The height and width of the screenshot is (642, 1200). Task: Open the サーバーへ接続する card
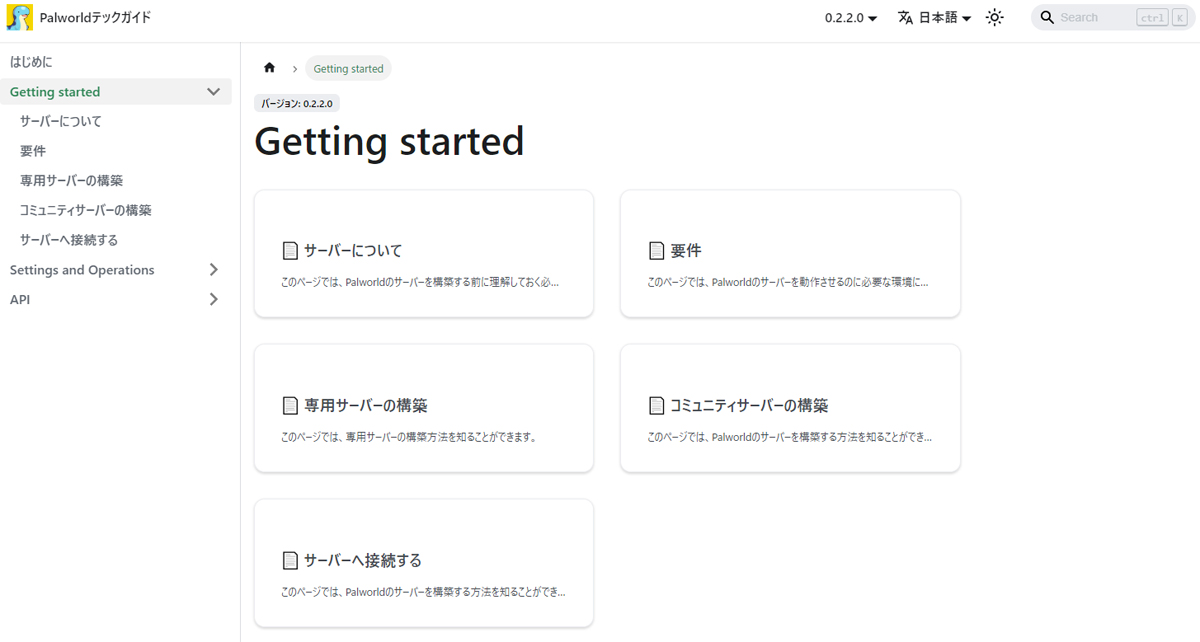(423, 563)
